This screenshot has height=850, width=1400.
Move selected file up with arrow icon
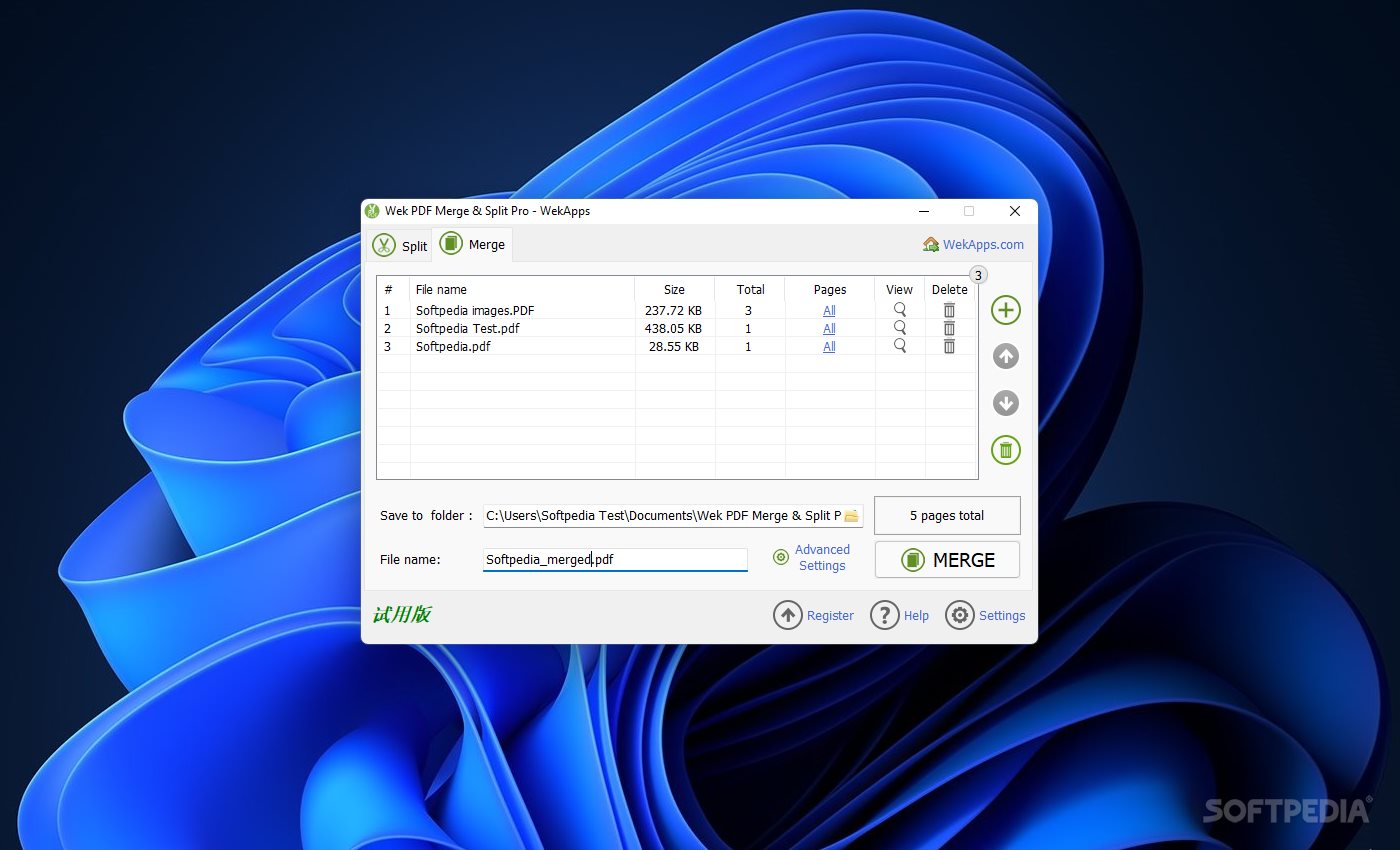coord(1006,356)
